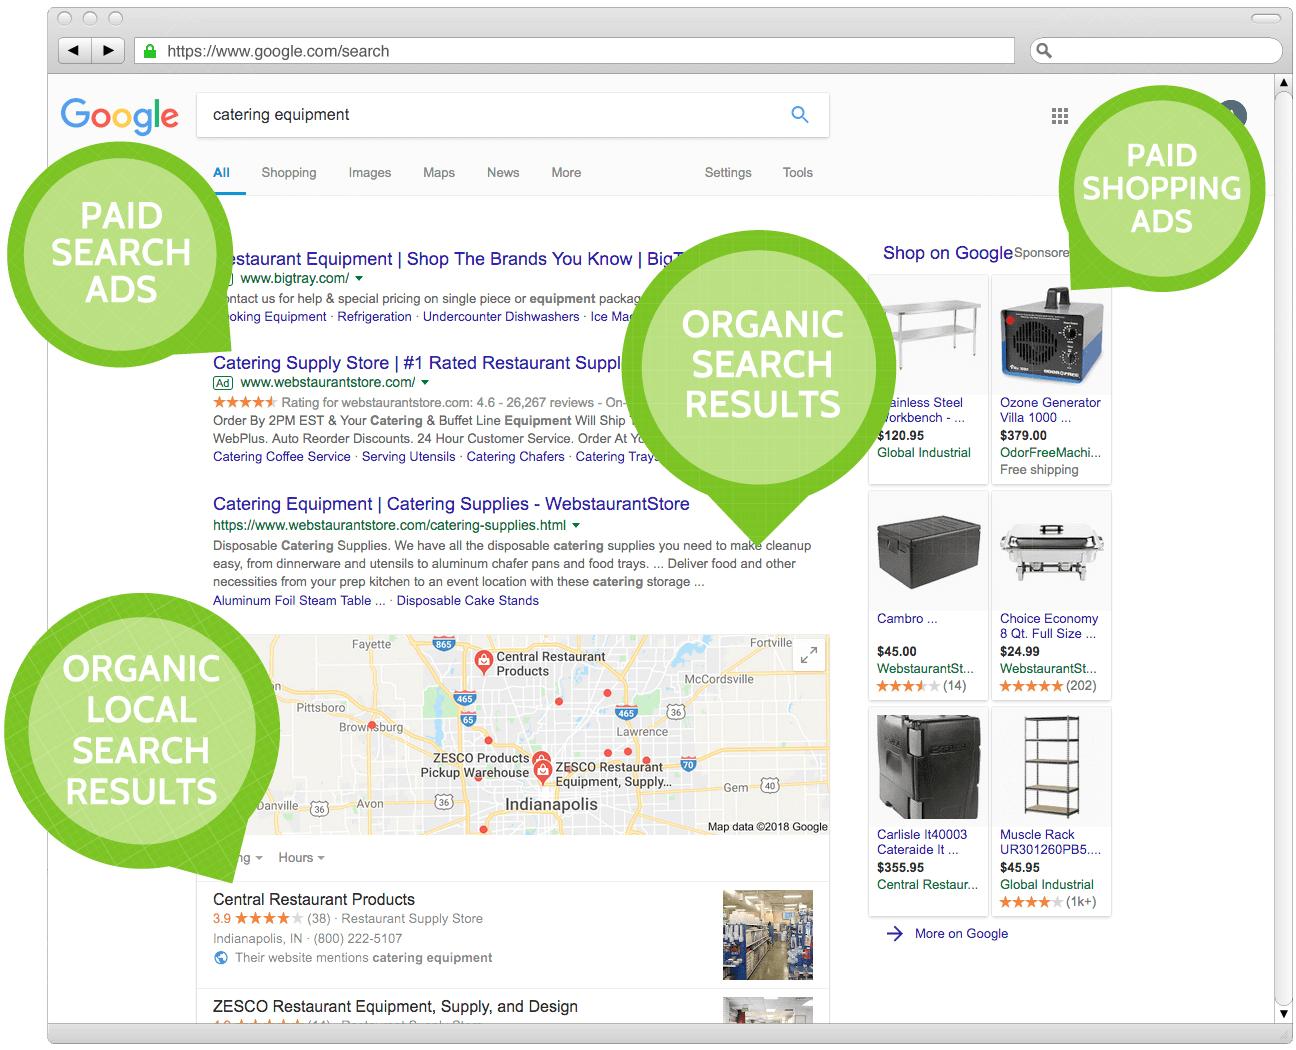The image size is (1296, 1050).
Task: Click the Ozone Generator product image
Action: click(x=1051, y=335)
